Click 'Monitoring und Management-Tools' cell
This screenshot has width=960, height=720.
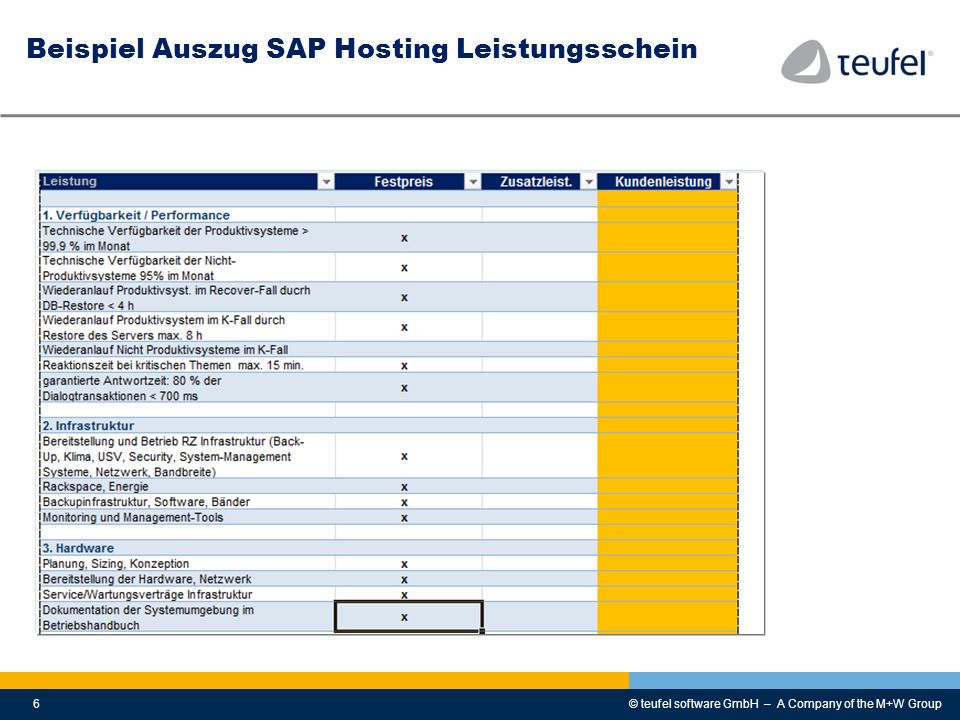point(187,517)
